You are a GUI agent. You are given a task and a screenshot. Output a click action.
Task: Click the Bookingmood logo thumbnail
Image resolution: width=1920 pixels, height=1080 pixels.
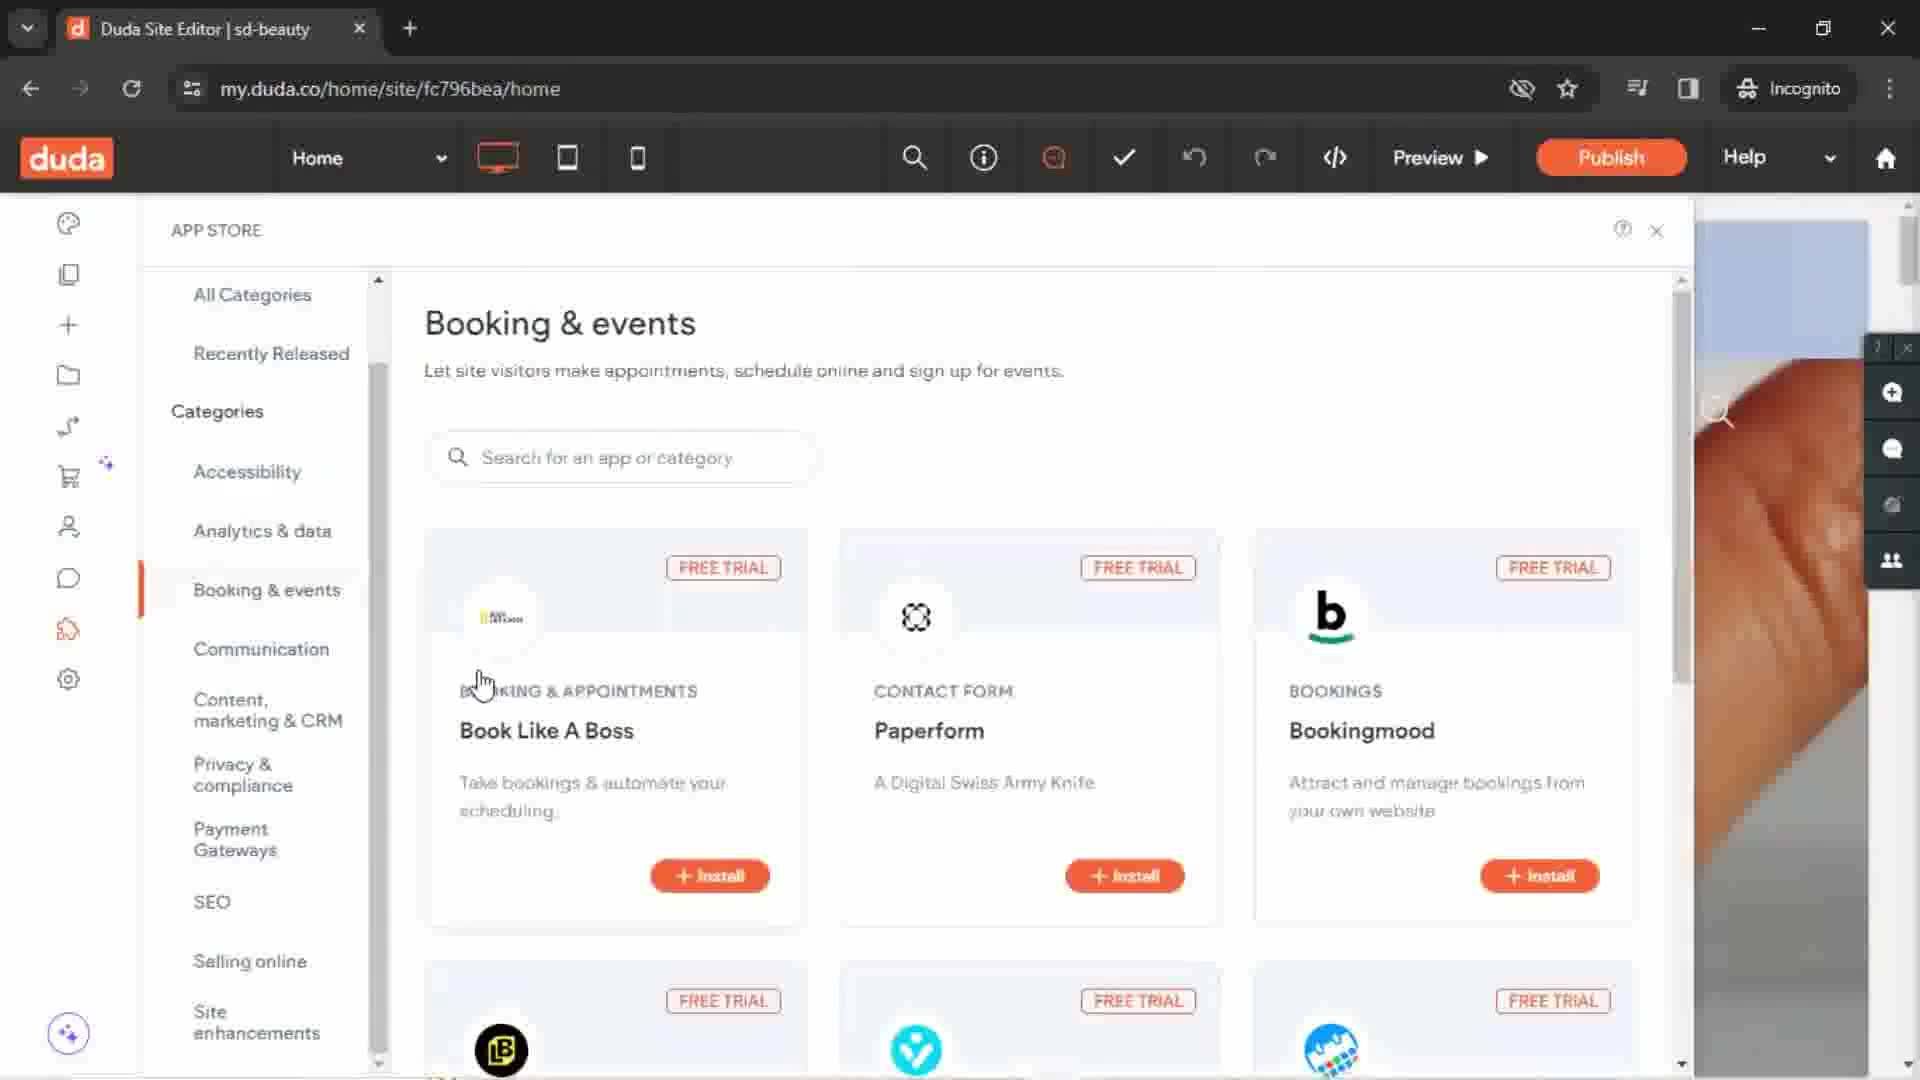click(1331, 617)
